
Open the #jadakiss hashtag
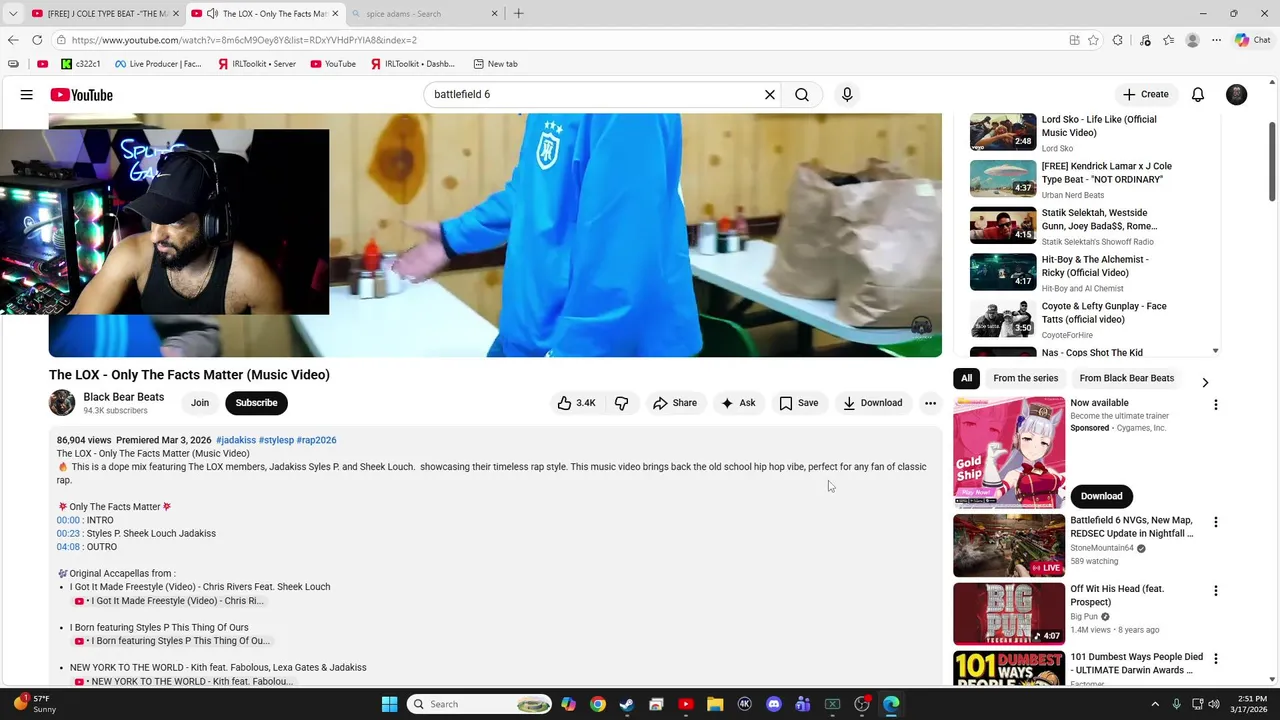coord(236,440)
